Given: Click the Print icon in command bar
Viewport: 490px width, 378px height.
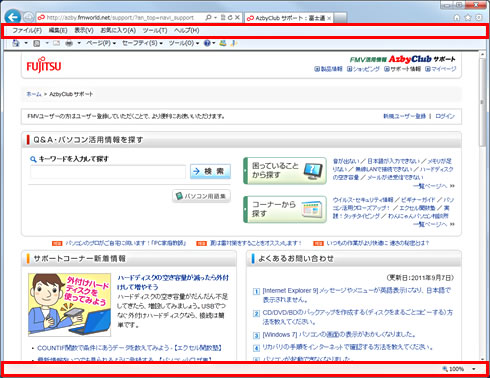Looking at the screenshot, I should coord(69,43).
